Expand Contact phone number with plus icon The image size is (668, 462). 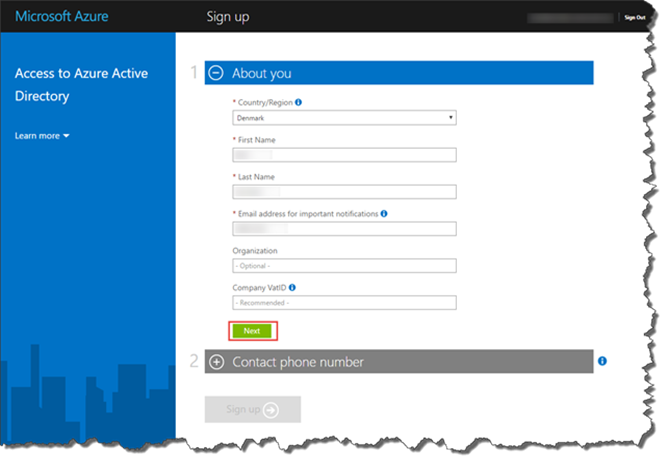[x=216, y=362]
